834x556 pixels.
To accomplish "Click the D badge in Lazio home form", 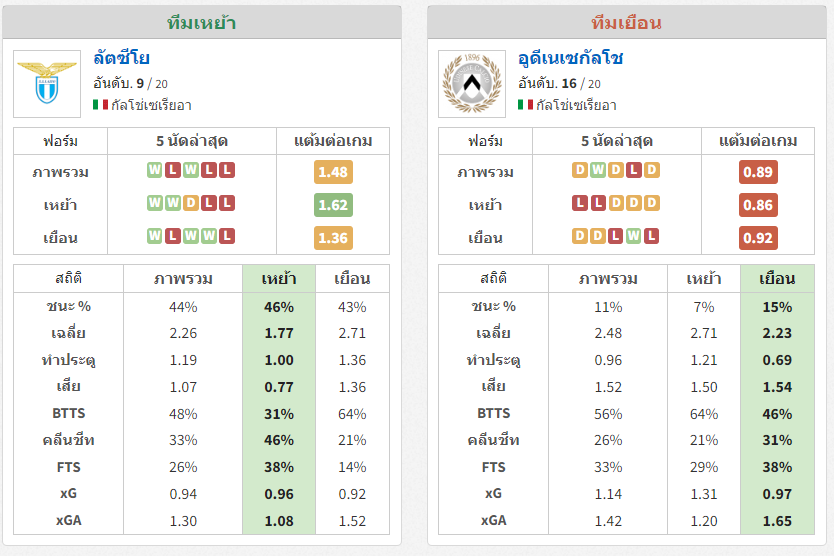I will [x=190, y=203].
